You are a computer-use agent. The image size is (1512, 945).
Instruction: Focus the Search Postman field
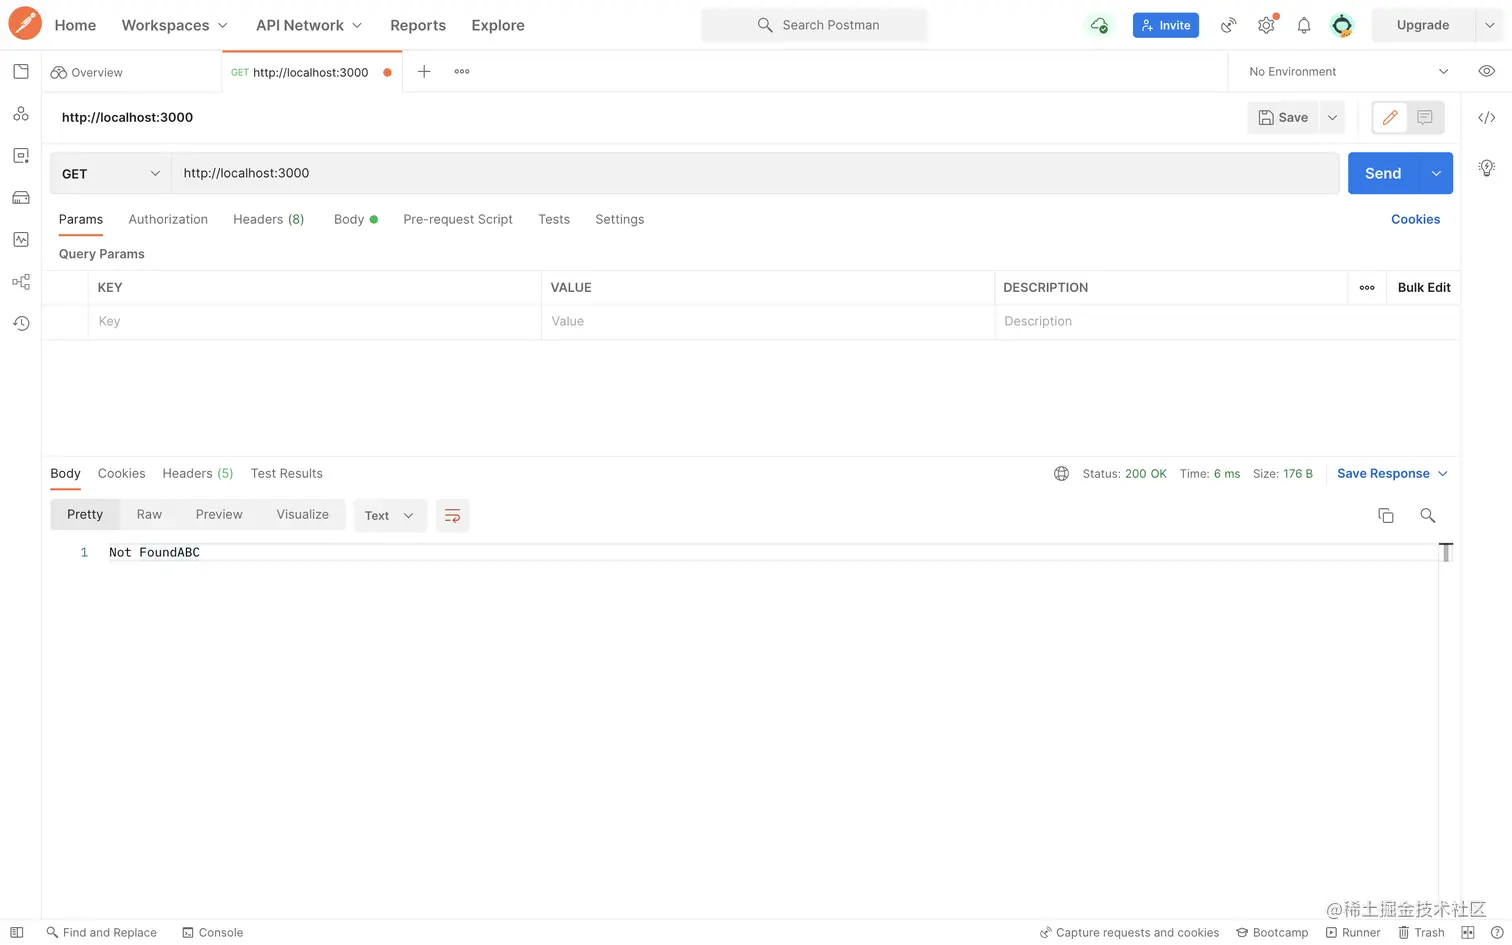814,25
